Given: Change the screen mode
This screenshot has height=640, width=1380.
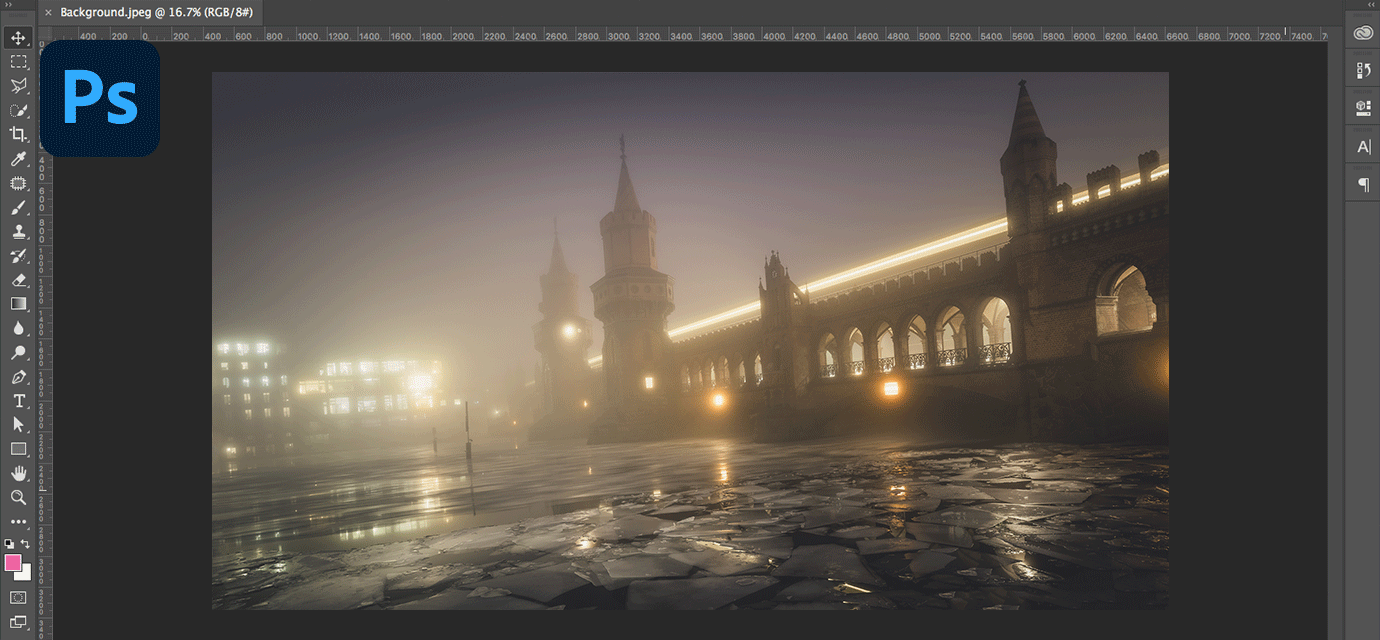Looking at the screenshot, I should pos(18,622).
